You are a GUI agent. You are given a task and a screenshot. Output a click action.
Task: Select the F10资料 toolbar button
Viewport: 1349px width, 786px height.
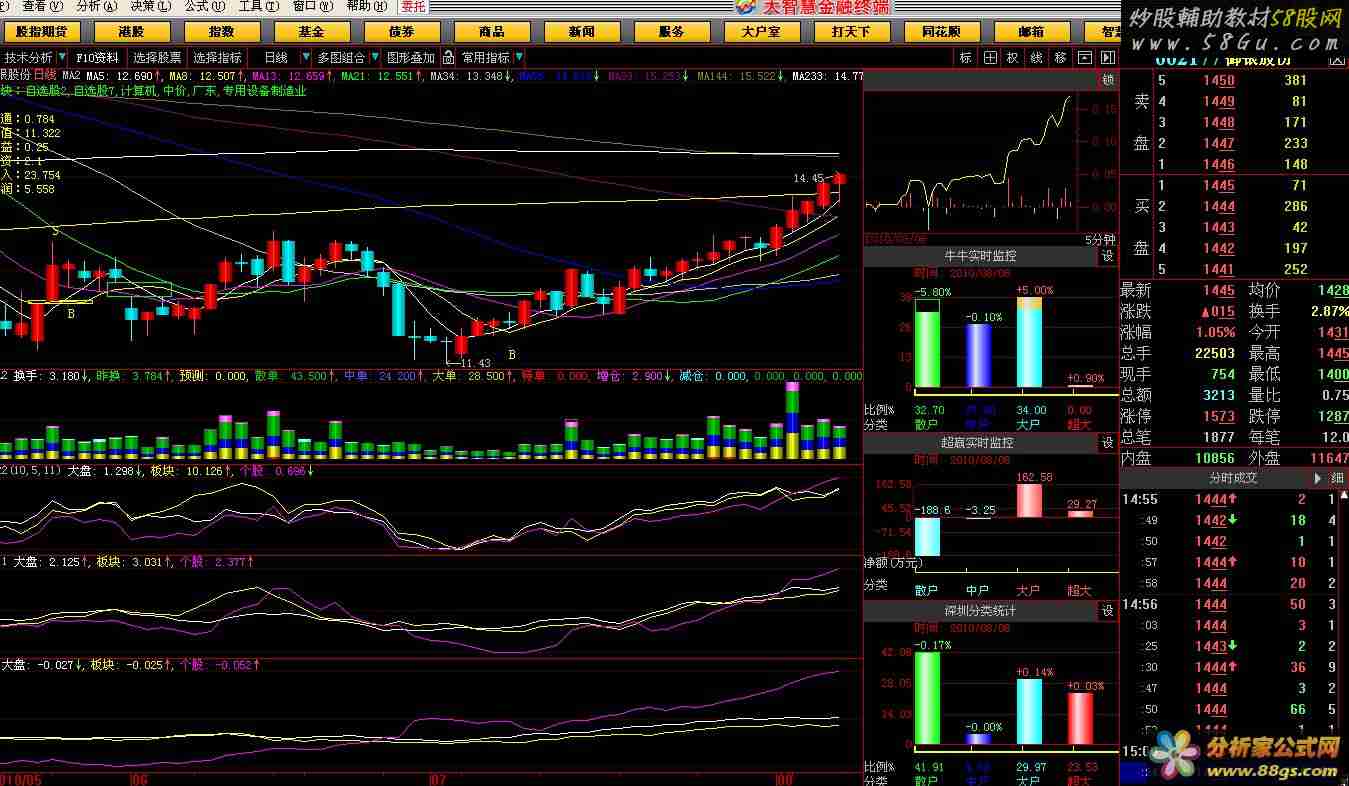[x=98, y=58]
